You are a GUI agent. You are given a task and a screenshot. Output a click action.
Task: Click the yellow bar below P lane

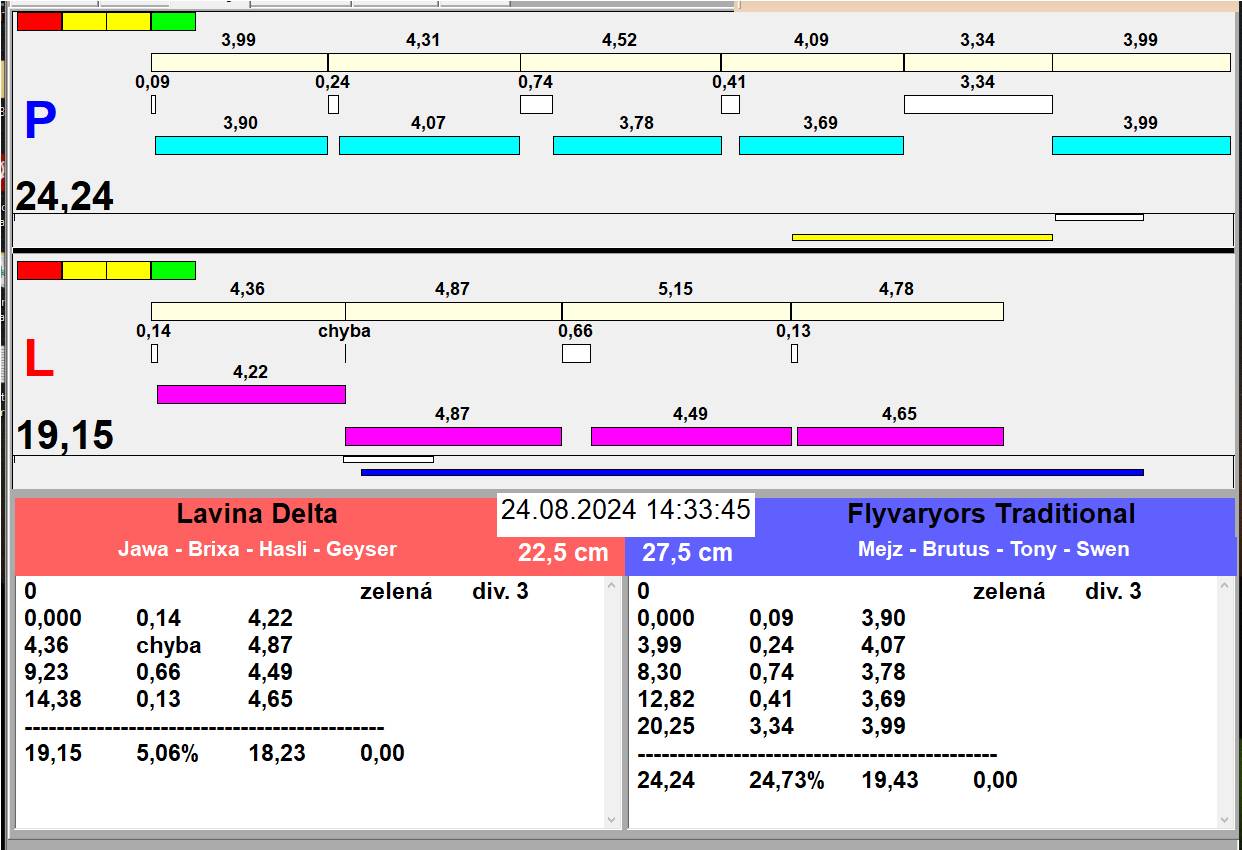coord(921,237)
